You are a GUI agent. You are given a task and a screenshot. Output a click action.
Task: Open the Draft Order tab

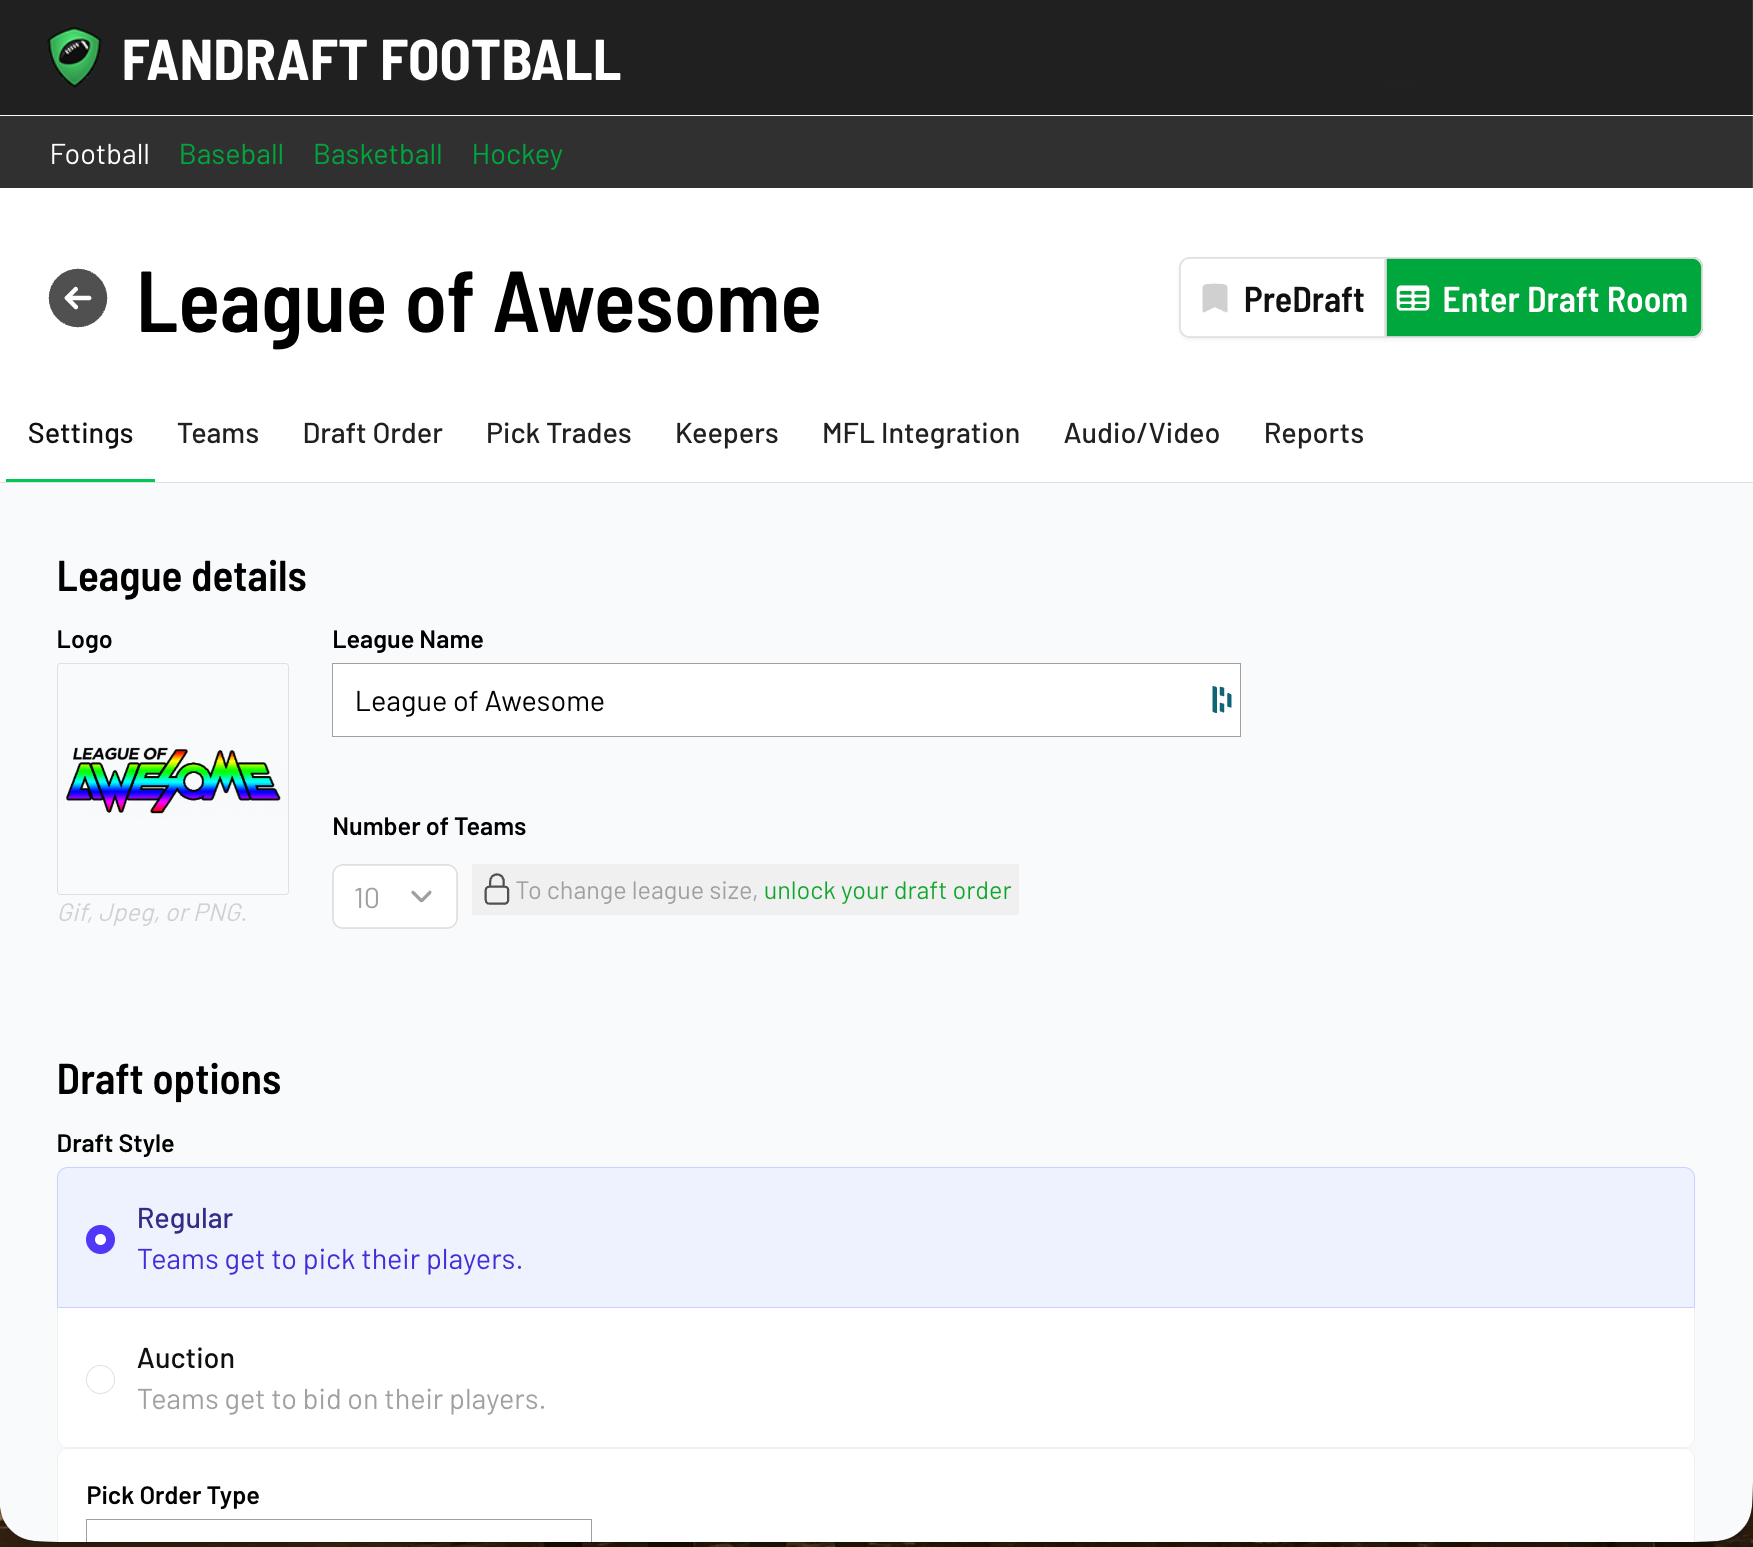373,434
